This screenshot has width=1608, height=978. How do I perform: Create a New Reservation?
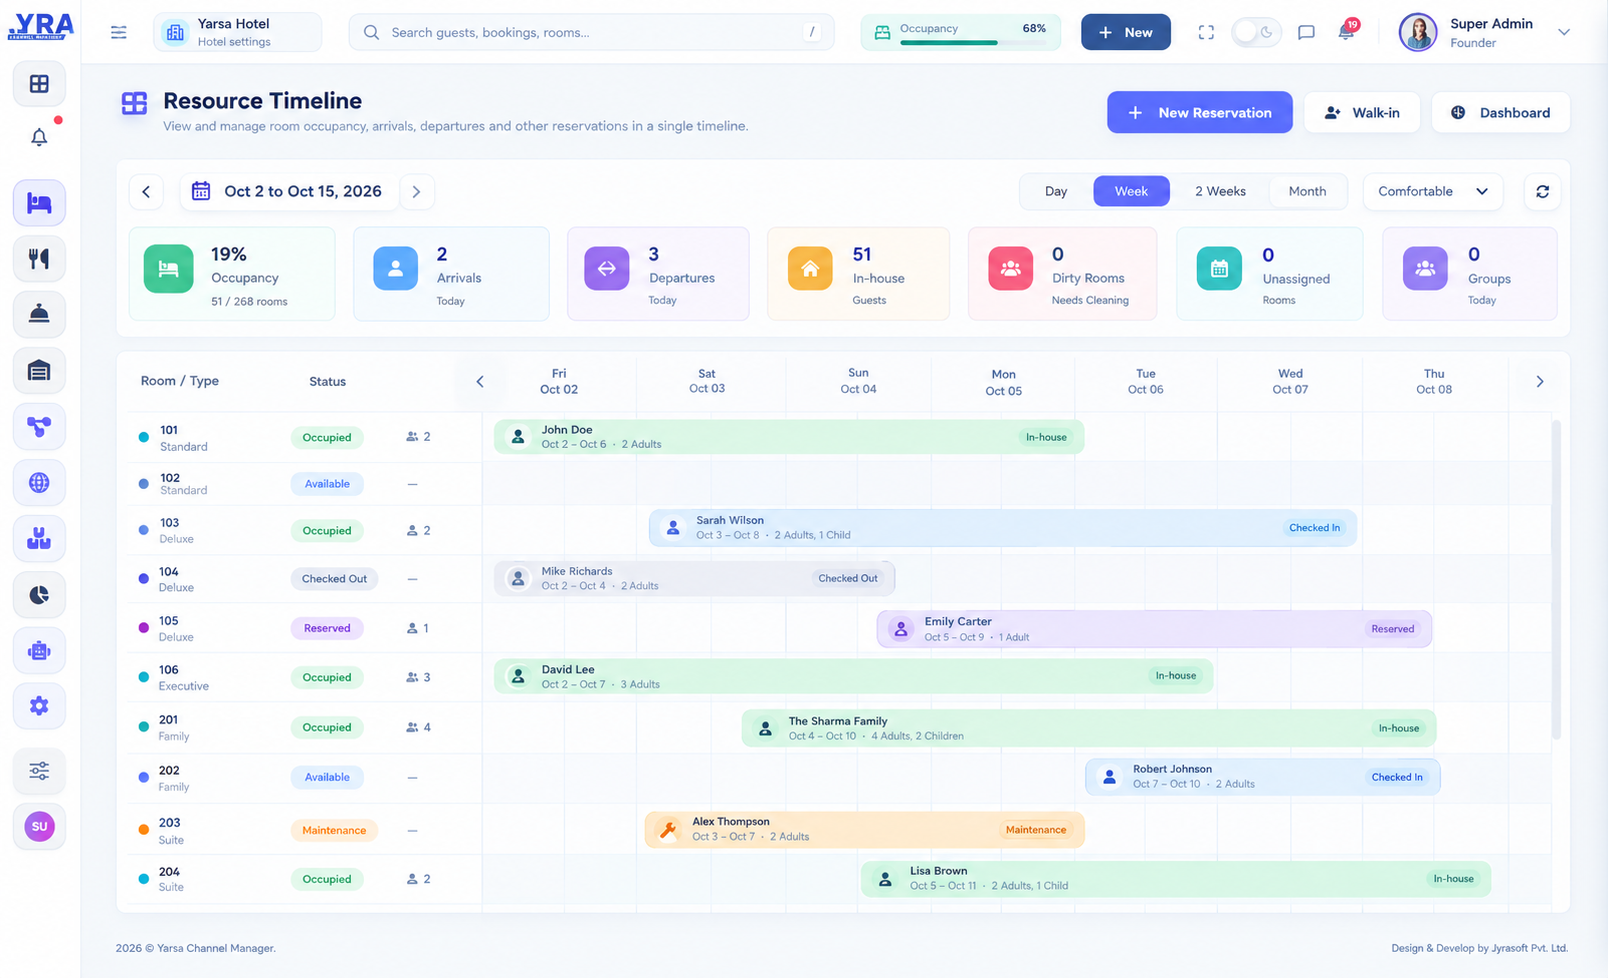(1199, 112)
